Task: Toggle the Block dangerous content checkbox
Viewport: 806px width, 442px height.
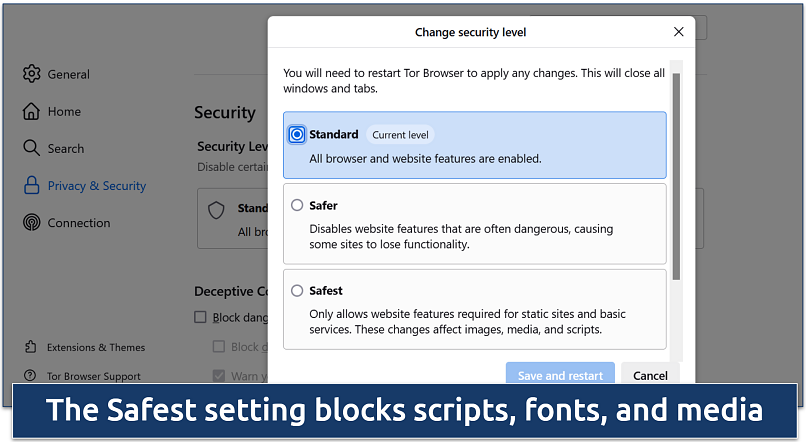Action: 201,318
